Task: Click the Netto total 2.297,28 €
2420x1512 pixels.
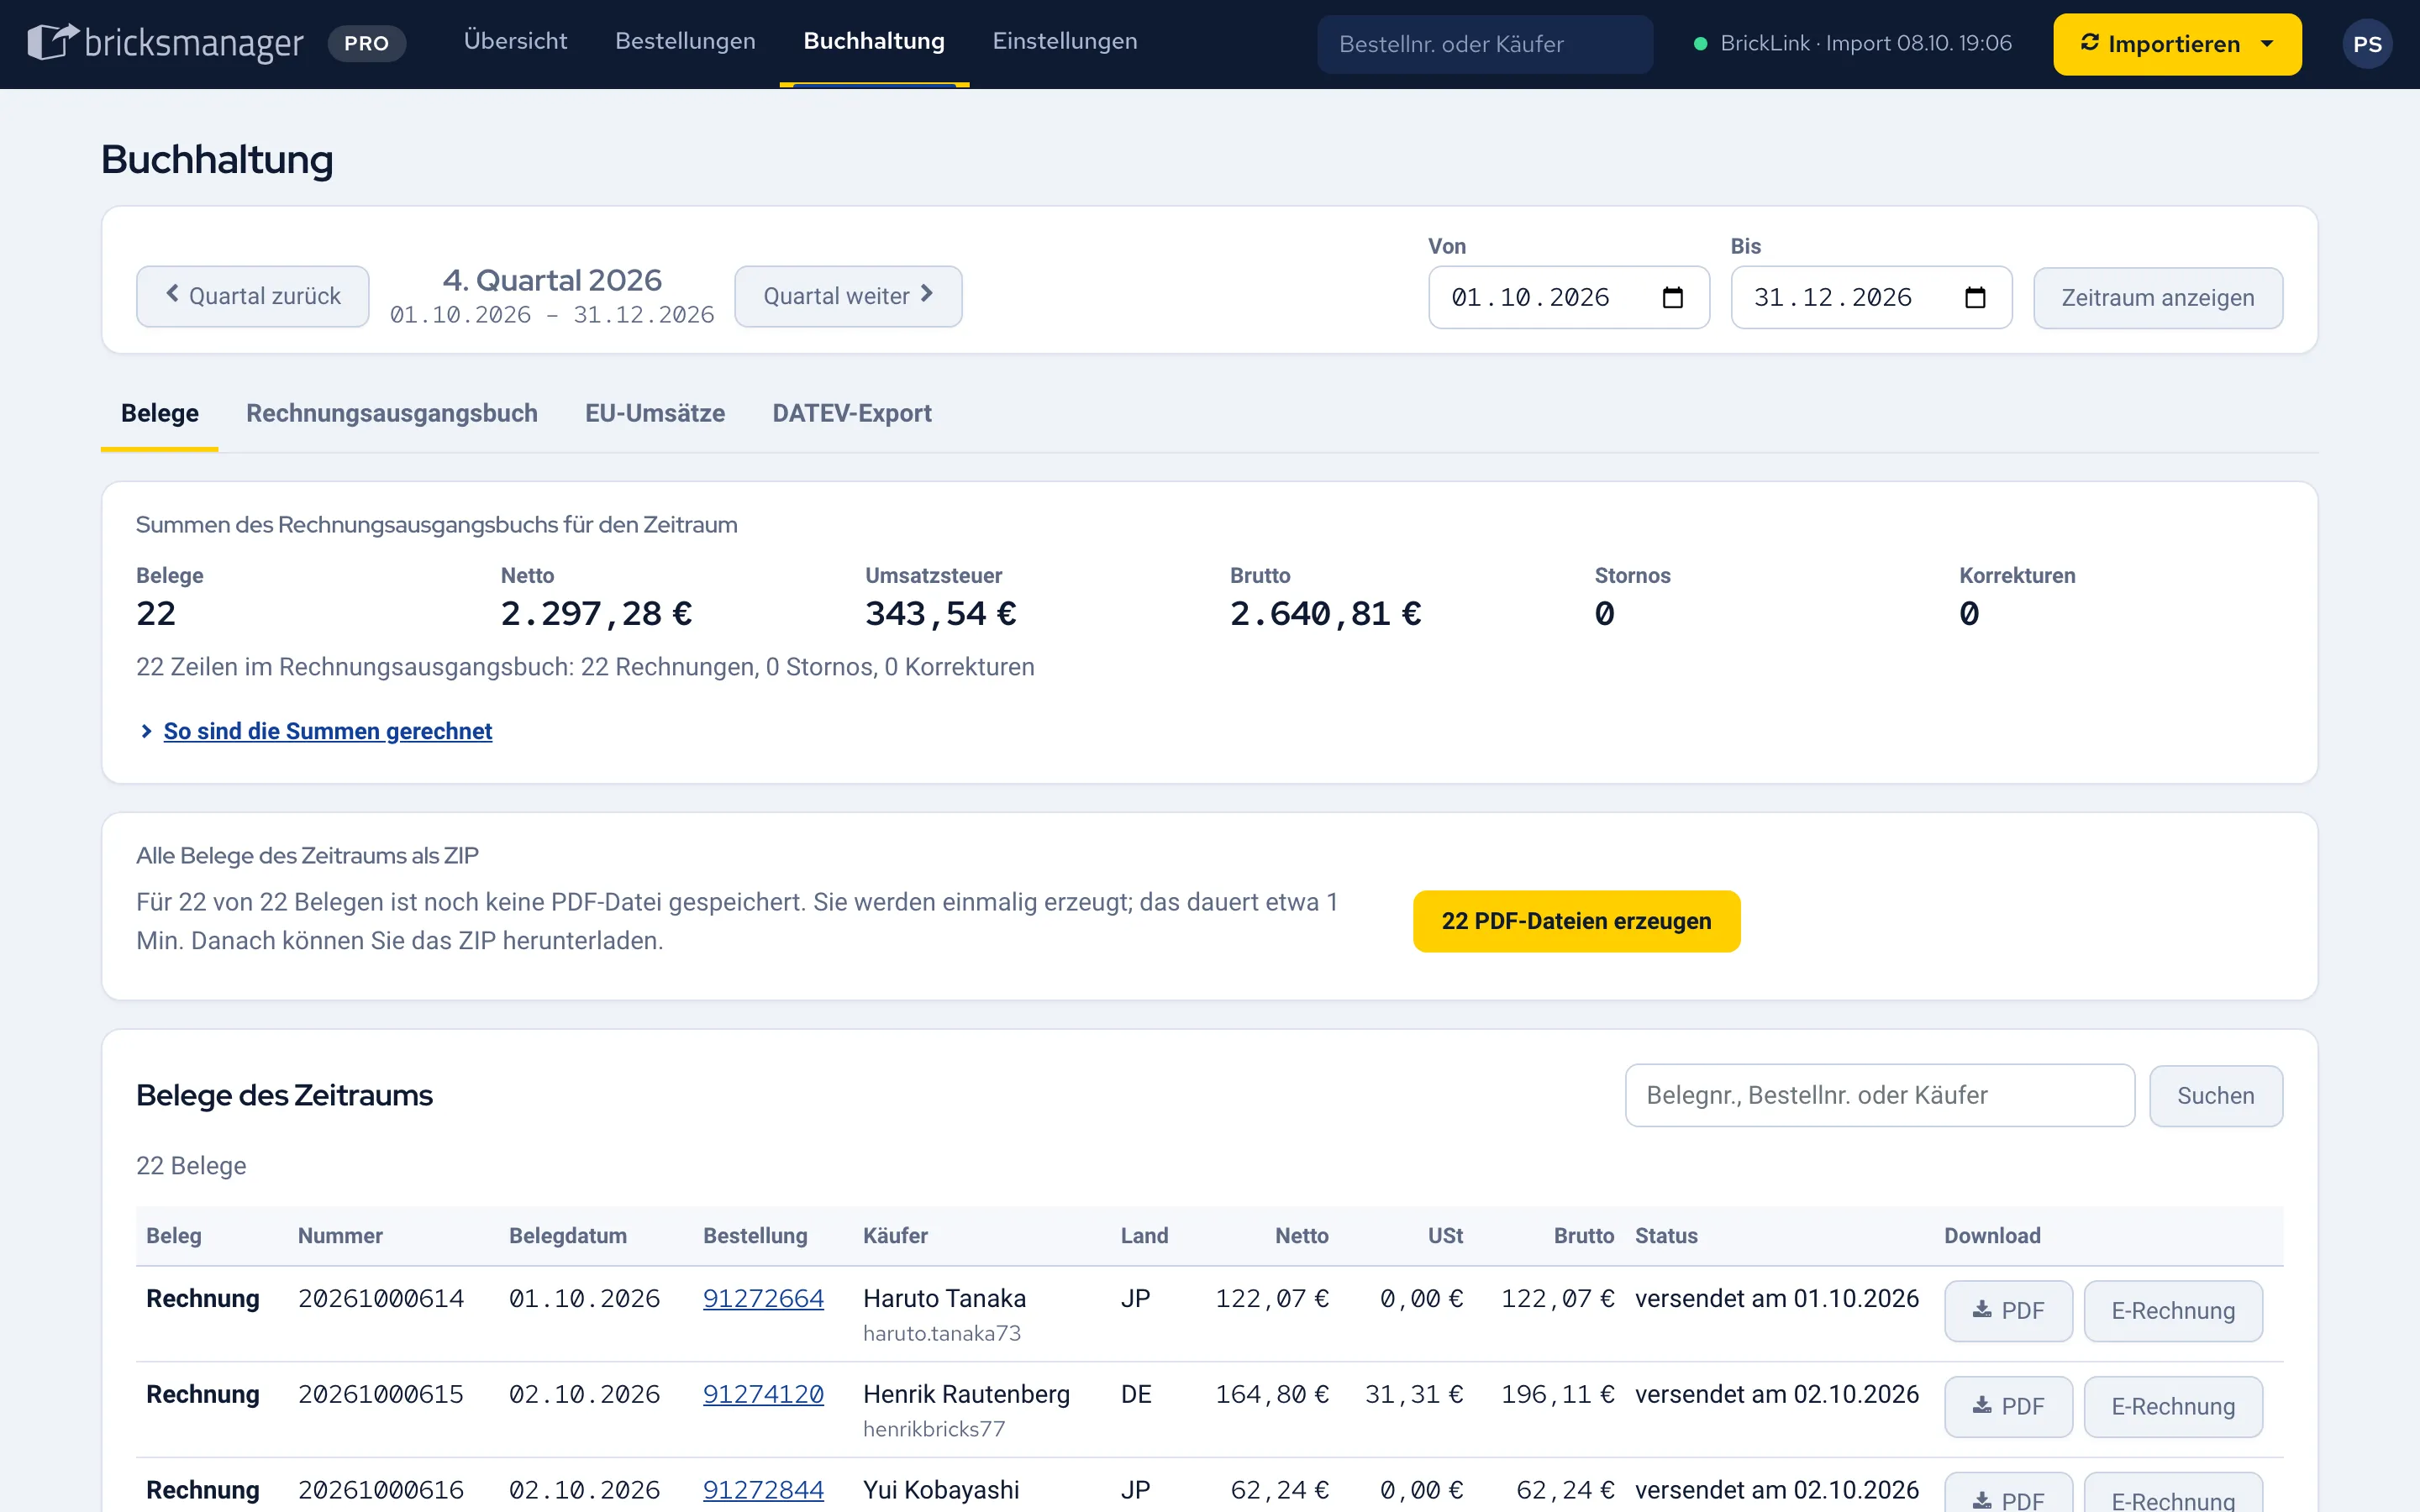Action: coord(596,613)
